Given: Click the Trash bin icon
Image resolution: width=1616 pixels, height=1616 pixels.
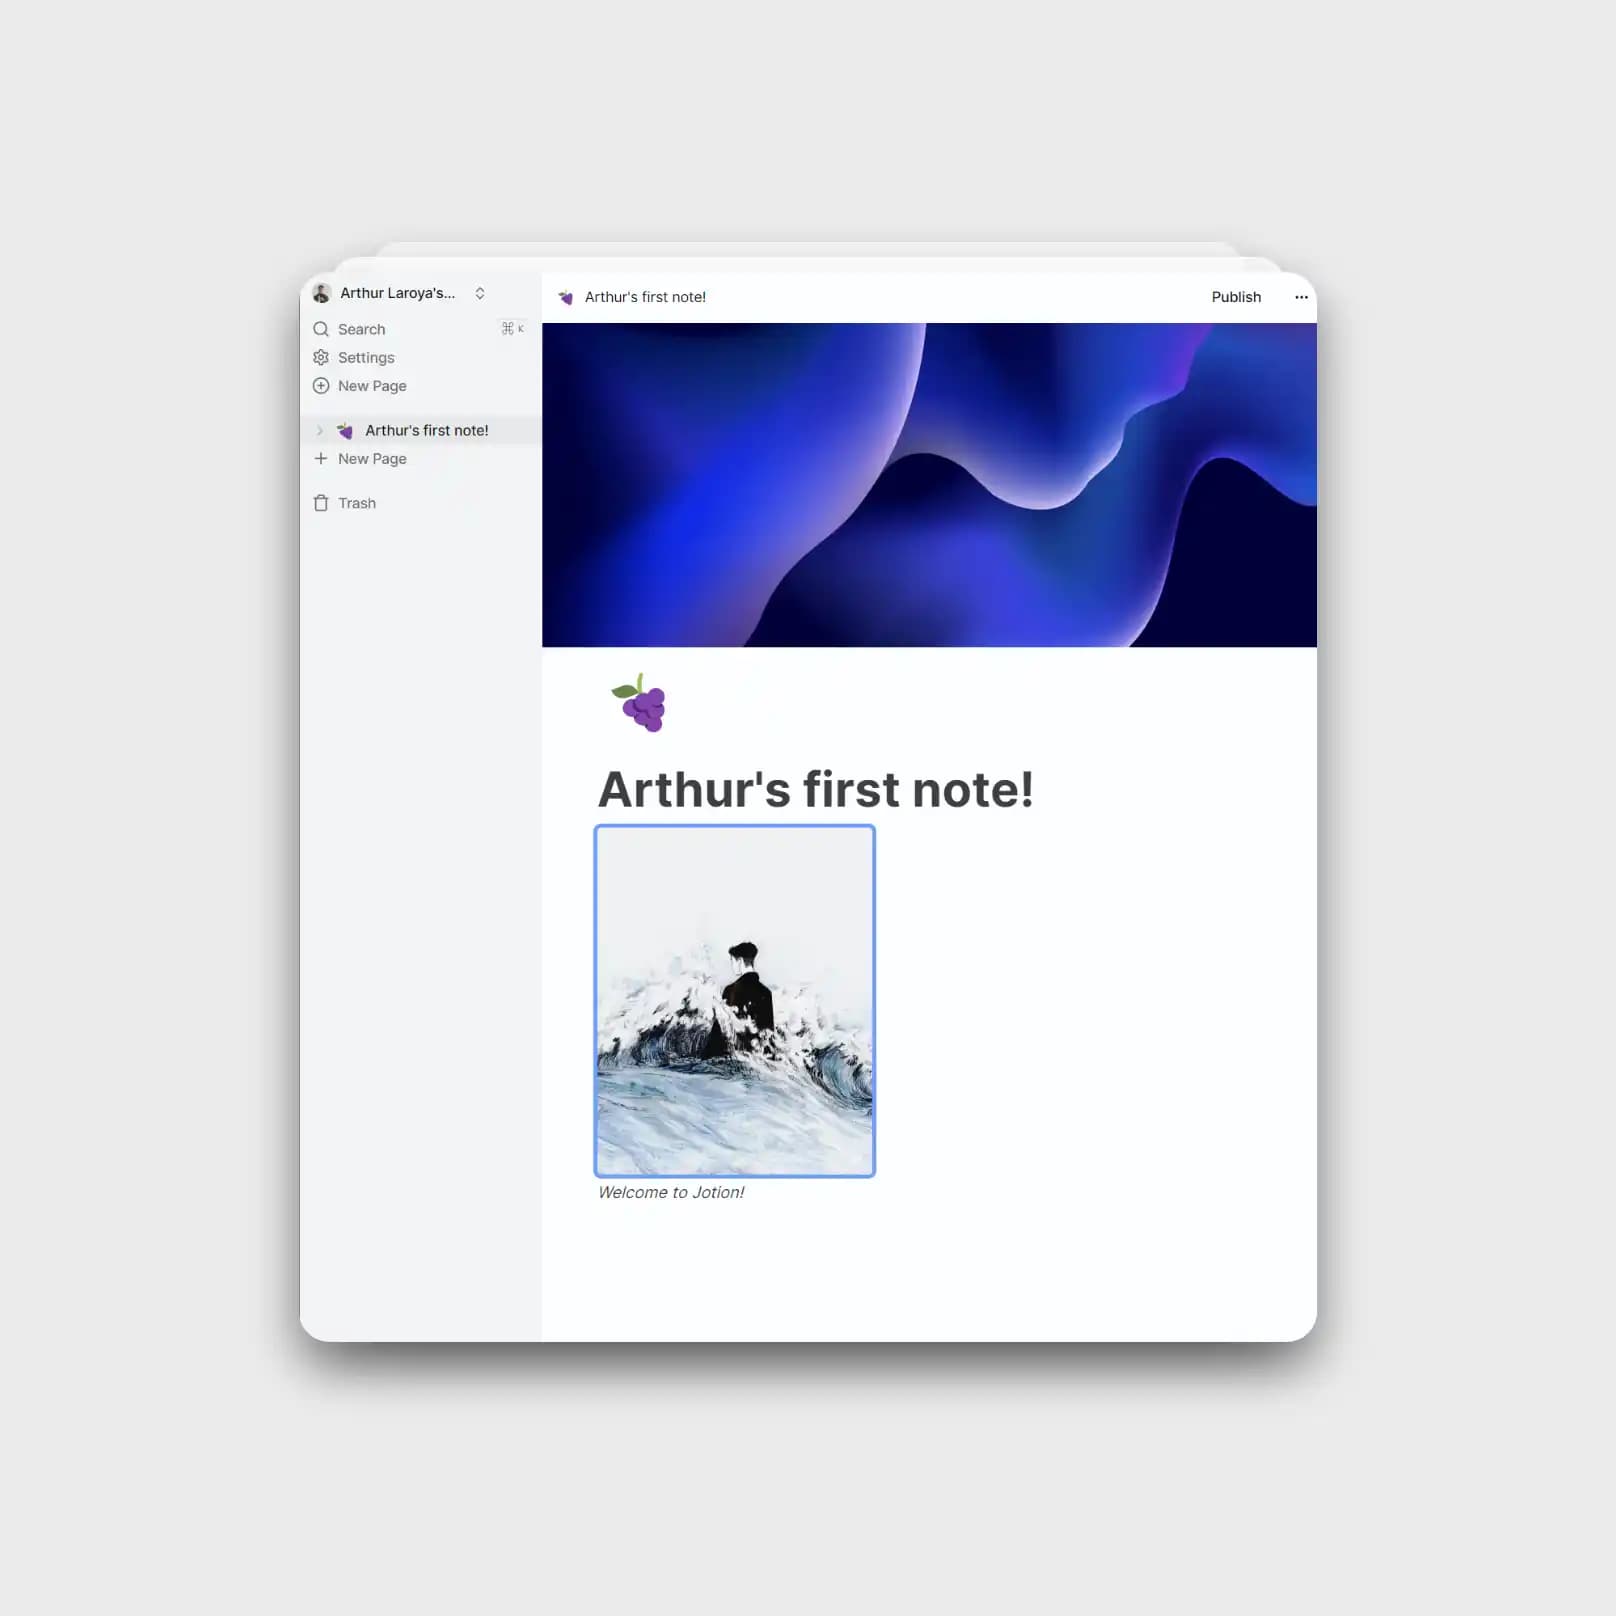Looking at the screenshot, I should click(x=321, y=503).
